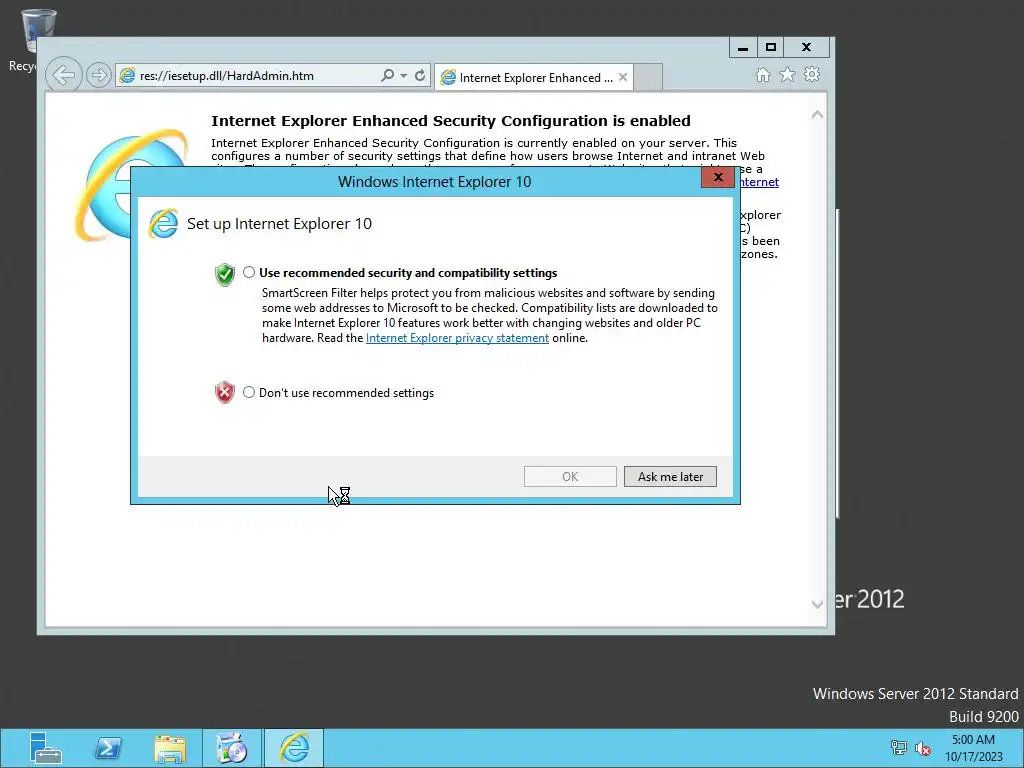Viewport: 1024px width, 768px height.
Task: Close the Internet Explorer Enhanced tab
Action: 623,77
